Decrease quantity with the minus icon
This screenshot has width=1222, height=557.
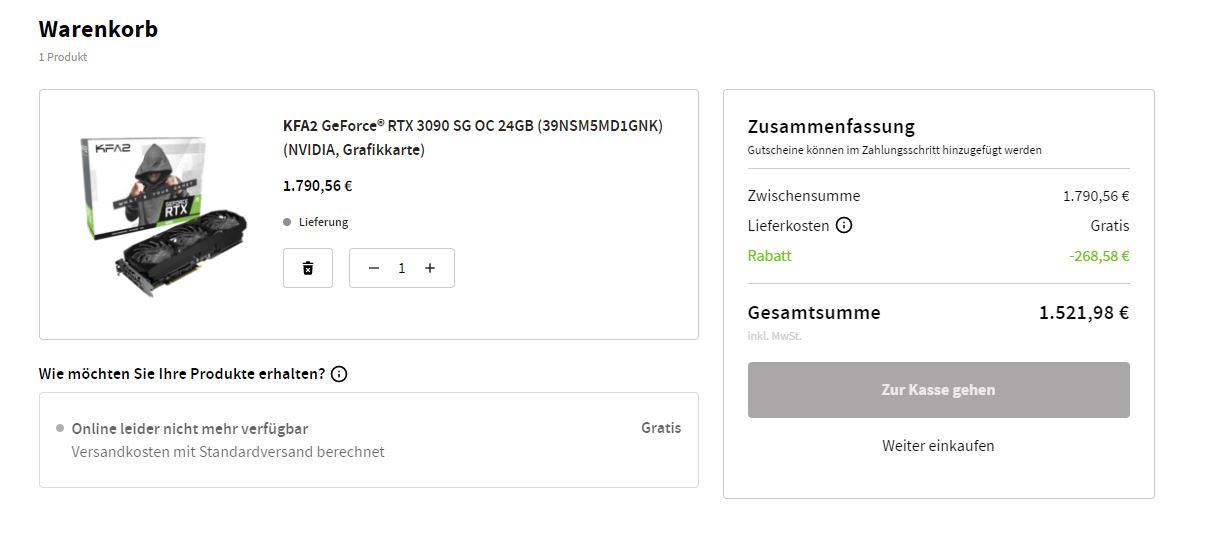click(374, 268)
